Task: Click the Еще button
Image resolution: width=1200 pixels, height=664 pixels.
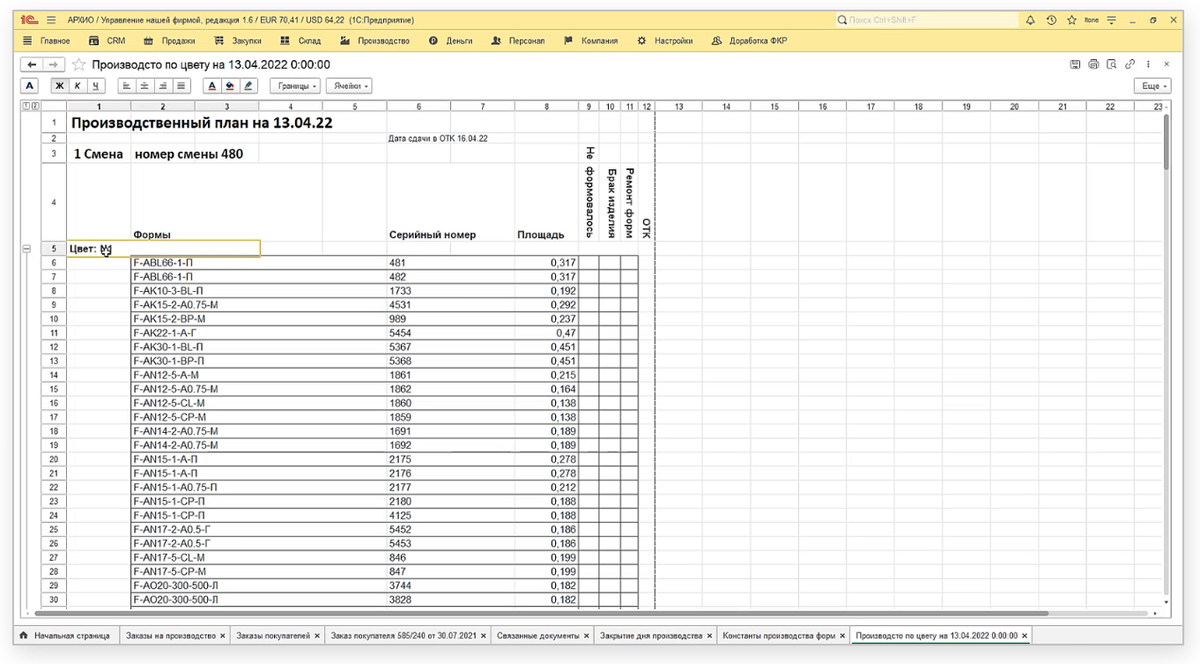Action: coord(1152,86)
